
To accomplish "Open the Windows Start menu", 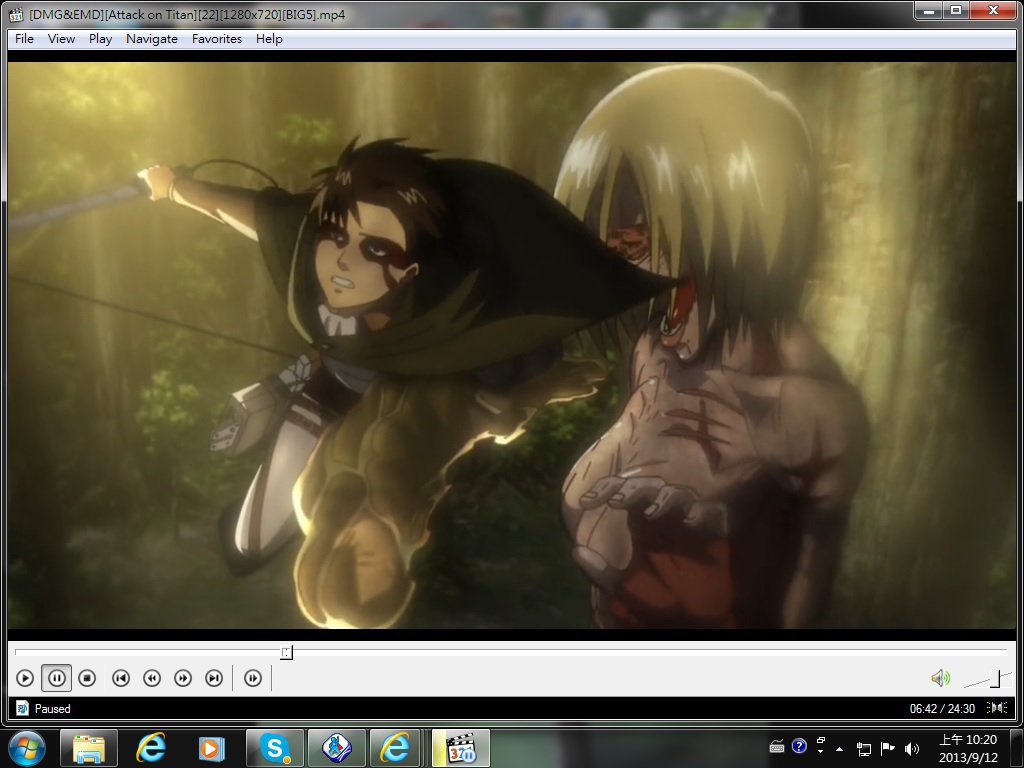I will [26, 748].
